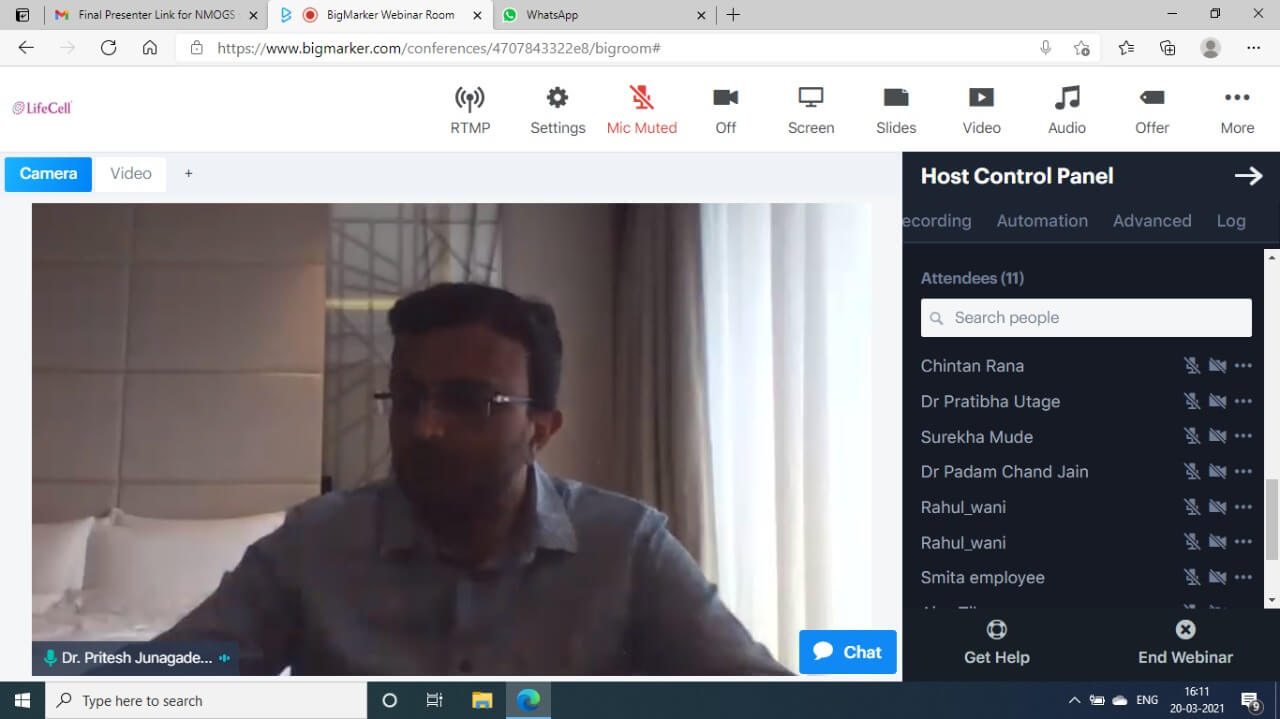Click the Dr. Pritesh Junagade presenter label
Image resolution: width=1280 pixels, height=719 pixels.
coord(136,658)
